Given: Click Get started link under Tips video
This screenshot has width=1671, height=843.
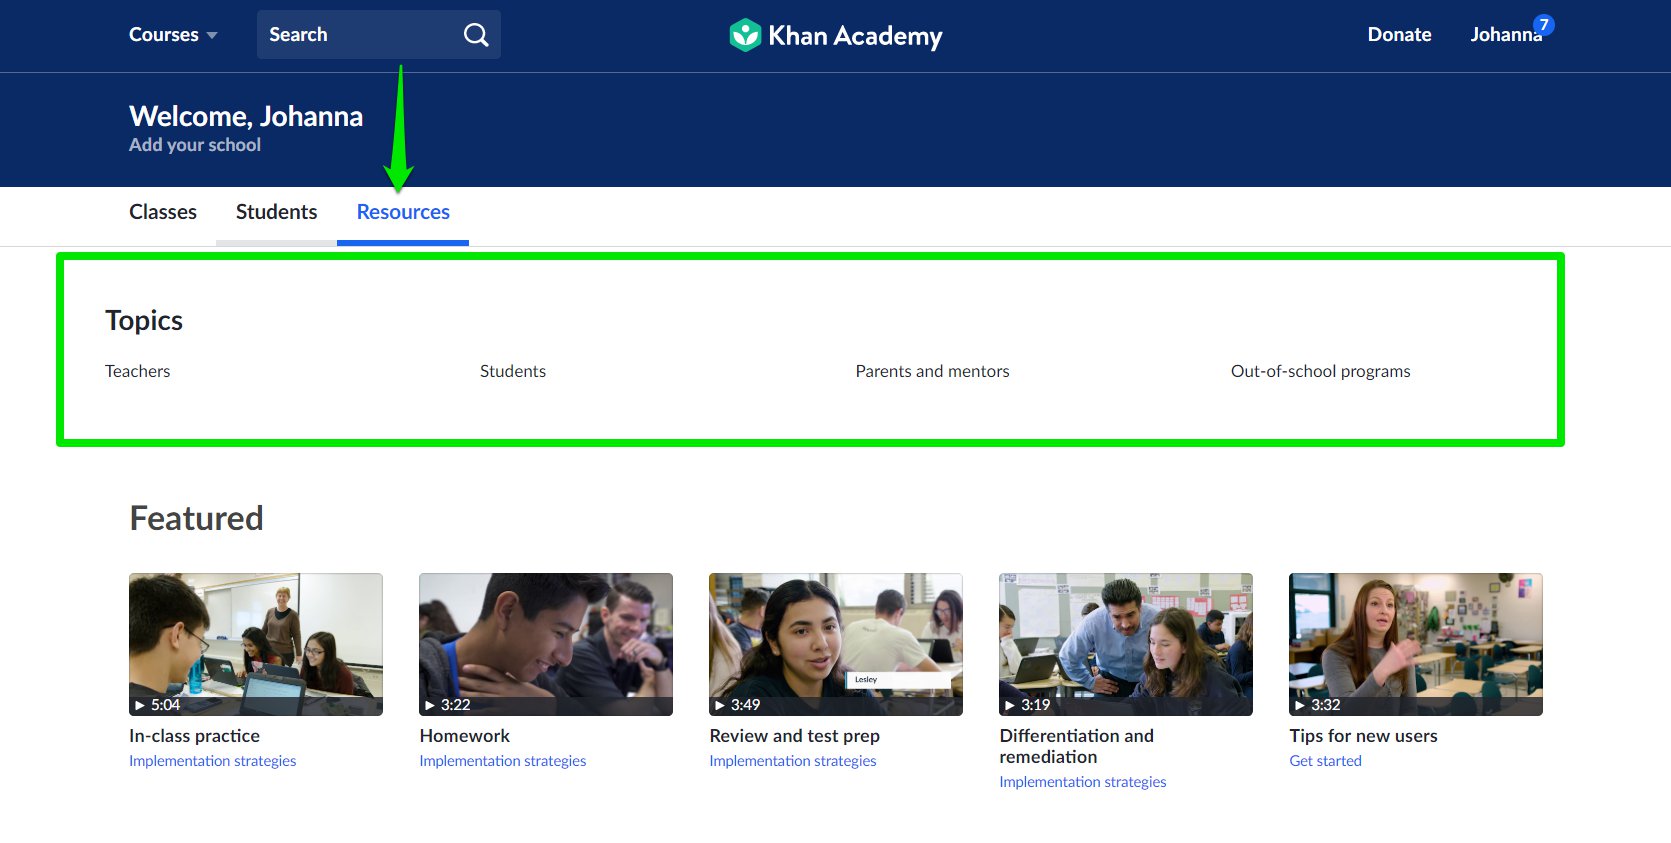Looking at the screenshot, I should pos(1325,761).
